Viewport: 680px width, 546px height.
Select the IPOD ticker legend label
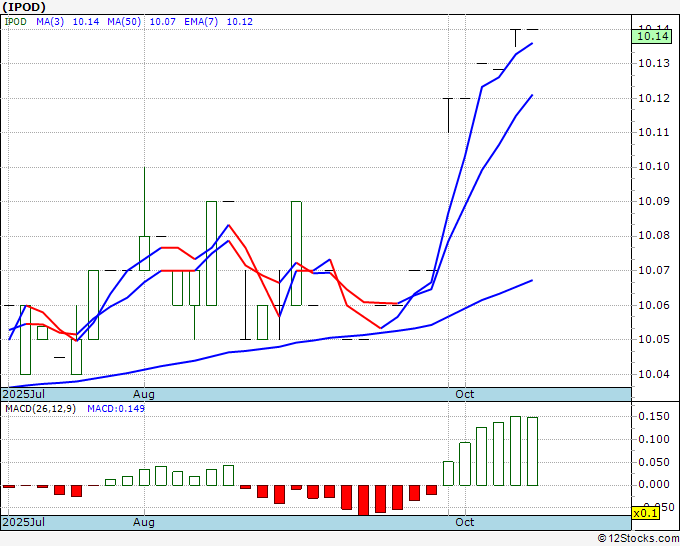[16, 22]
